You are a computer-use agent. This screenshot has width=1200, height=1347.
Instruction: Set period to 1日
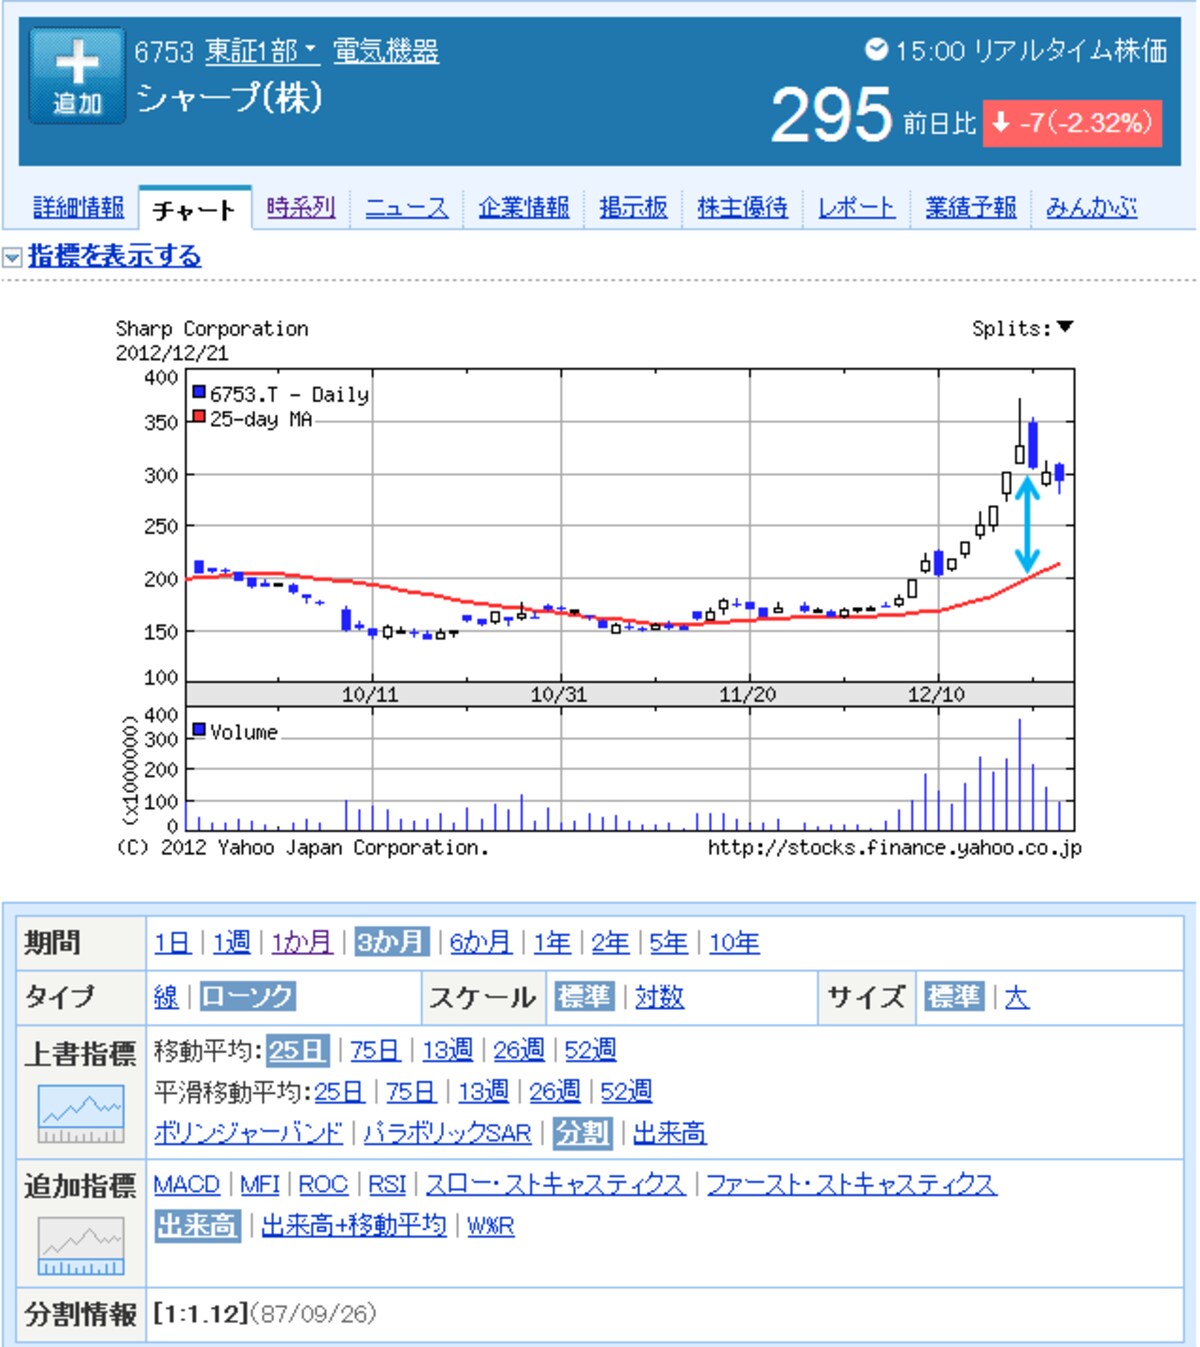click(173, 942)
